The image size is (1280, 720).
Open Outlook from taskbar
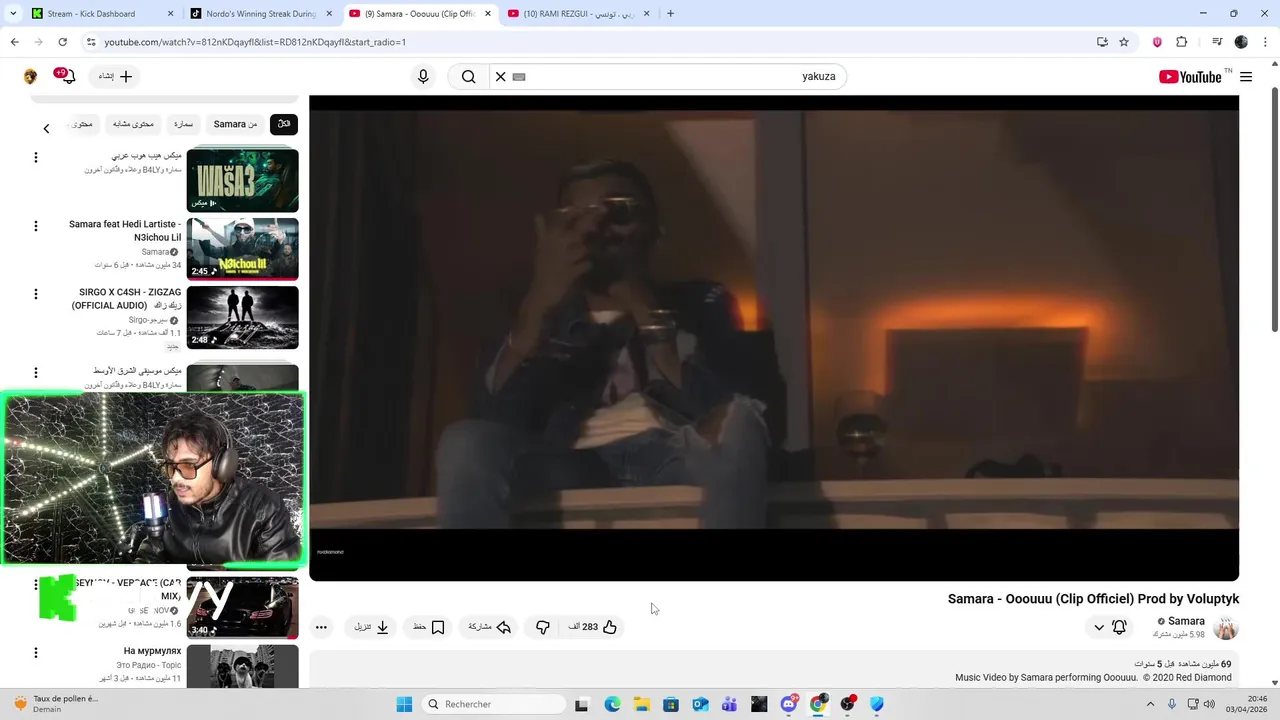tap(700, 704)
